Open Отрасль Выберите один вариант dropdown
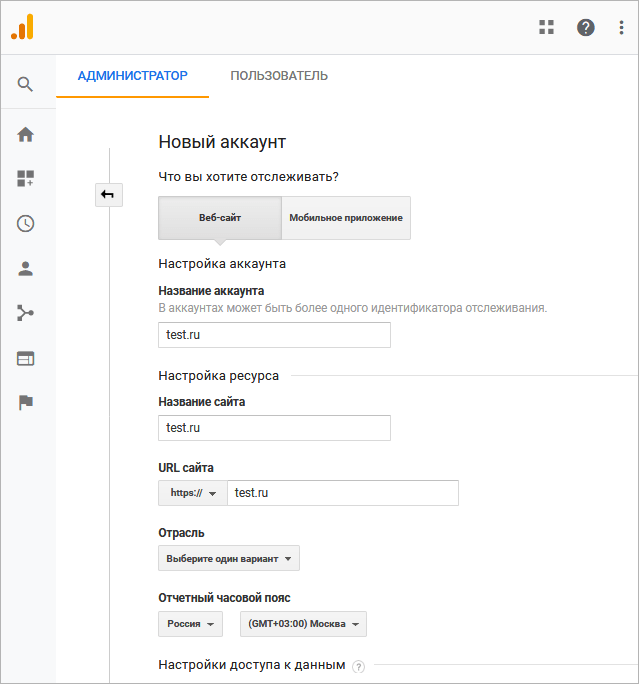This screenshot has height=684, width=639. tap(229, 558)
